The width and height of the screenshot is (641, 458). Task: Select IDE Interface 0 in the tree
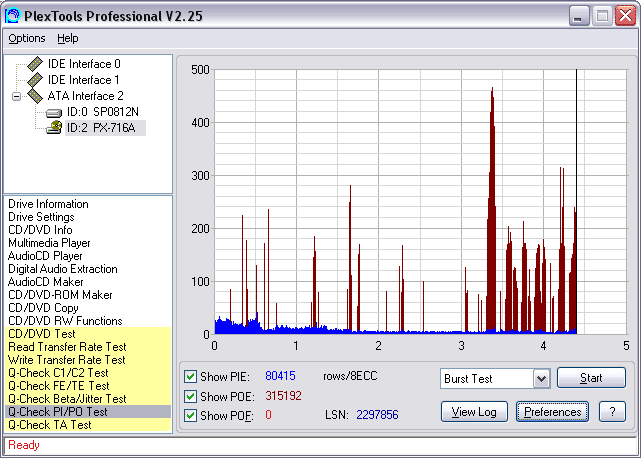[84, 64]
